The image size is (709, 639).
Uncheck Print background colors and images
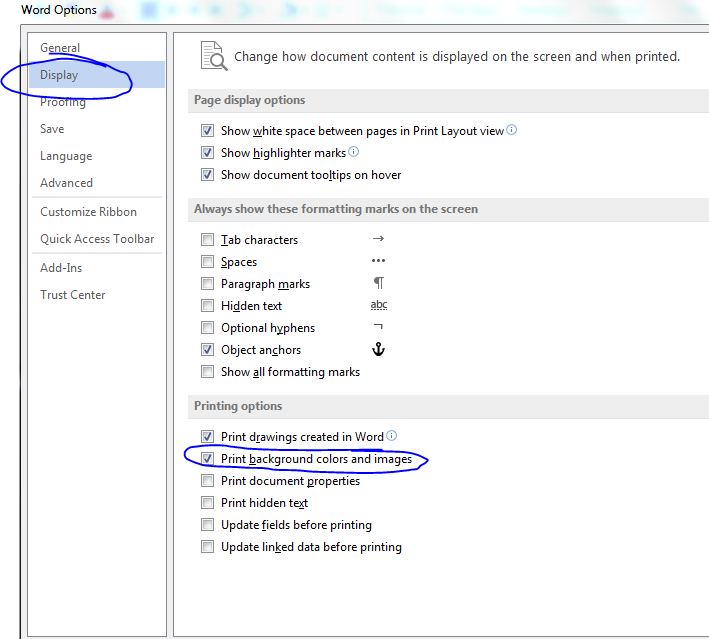(207, 459)
